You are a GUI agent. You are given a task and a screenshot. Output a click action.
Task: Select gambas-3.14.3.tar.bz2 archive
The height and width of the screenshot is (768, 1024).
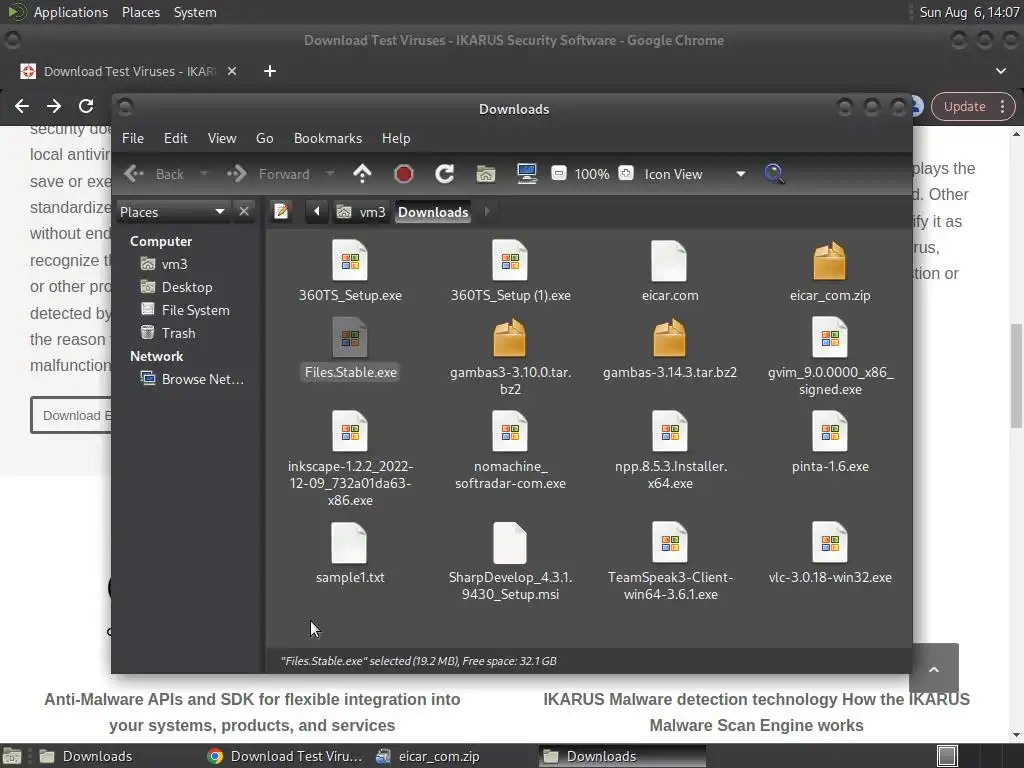point(670,349)
